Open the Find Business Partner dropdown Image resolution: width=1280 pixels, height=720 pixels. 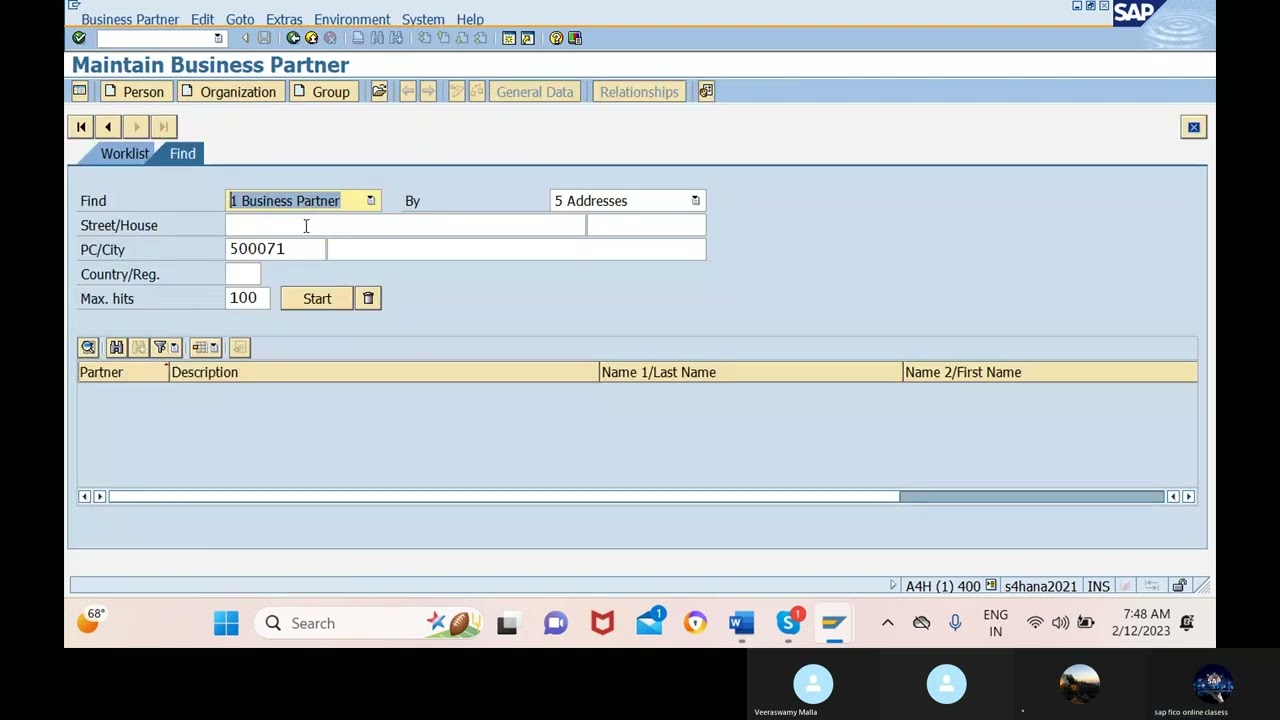tap(371, 201)
